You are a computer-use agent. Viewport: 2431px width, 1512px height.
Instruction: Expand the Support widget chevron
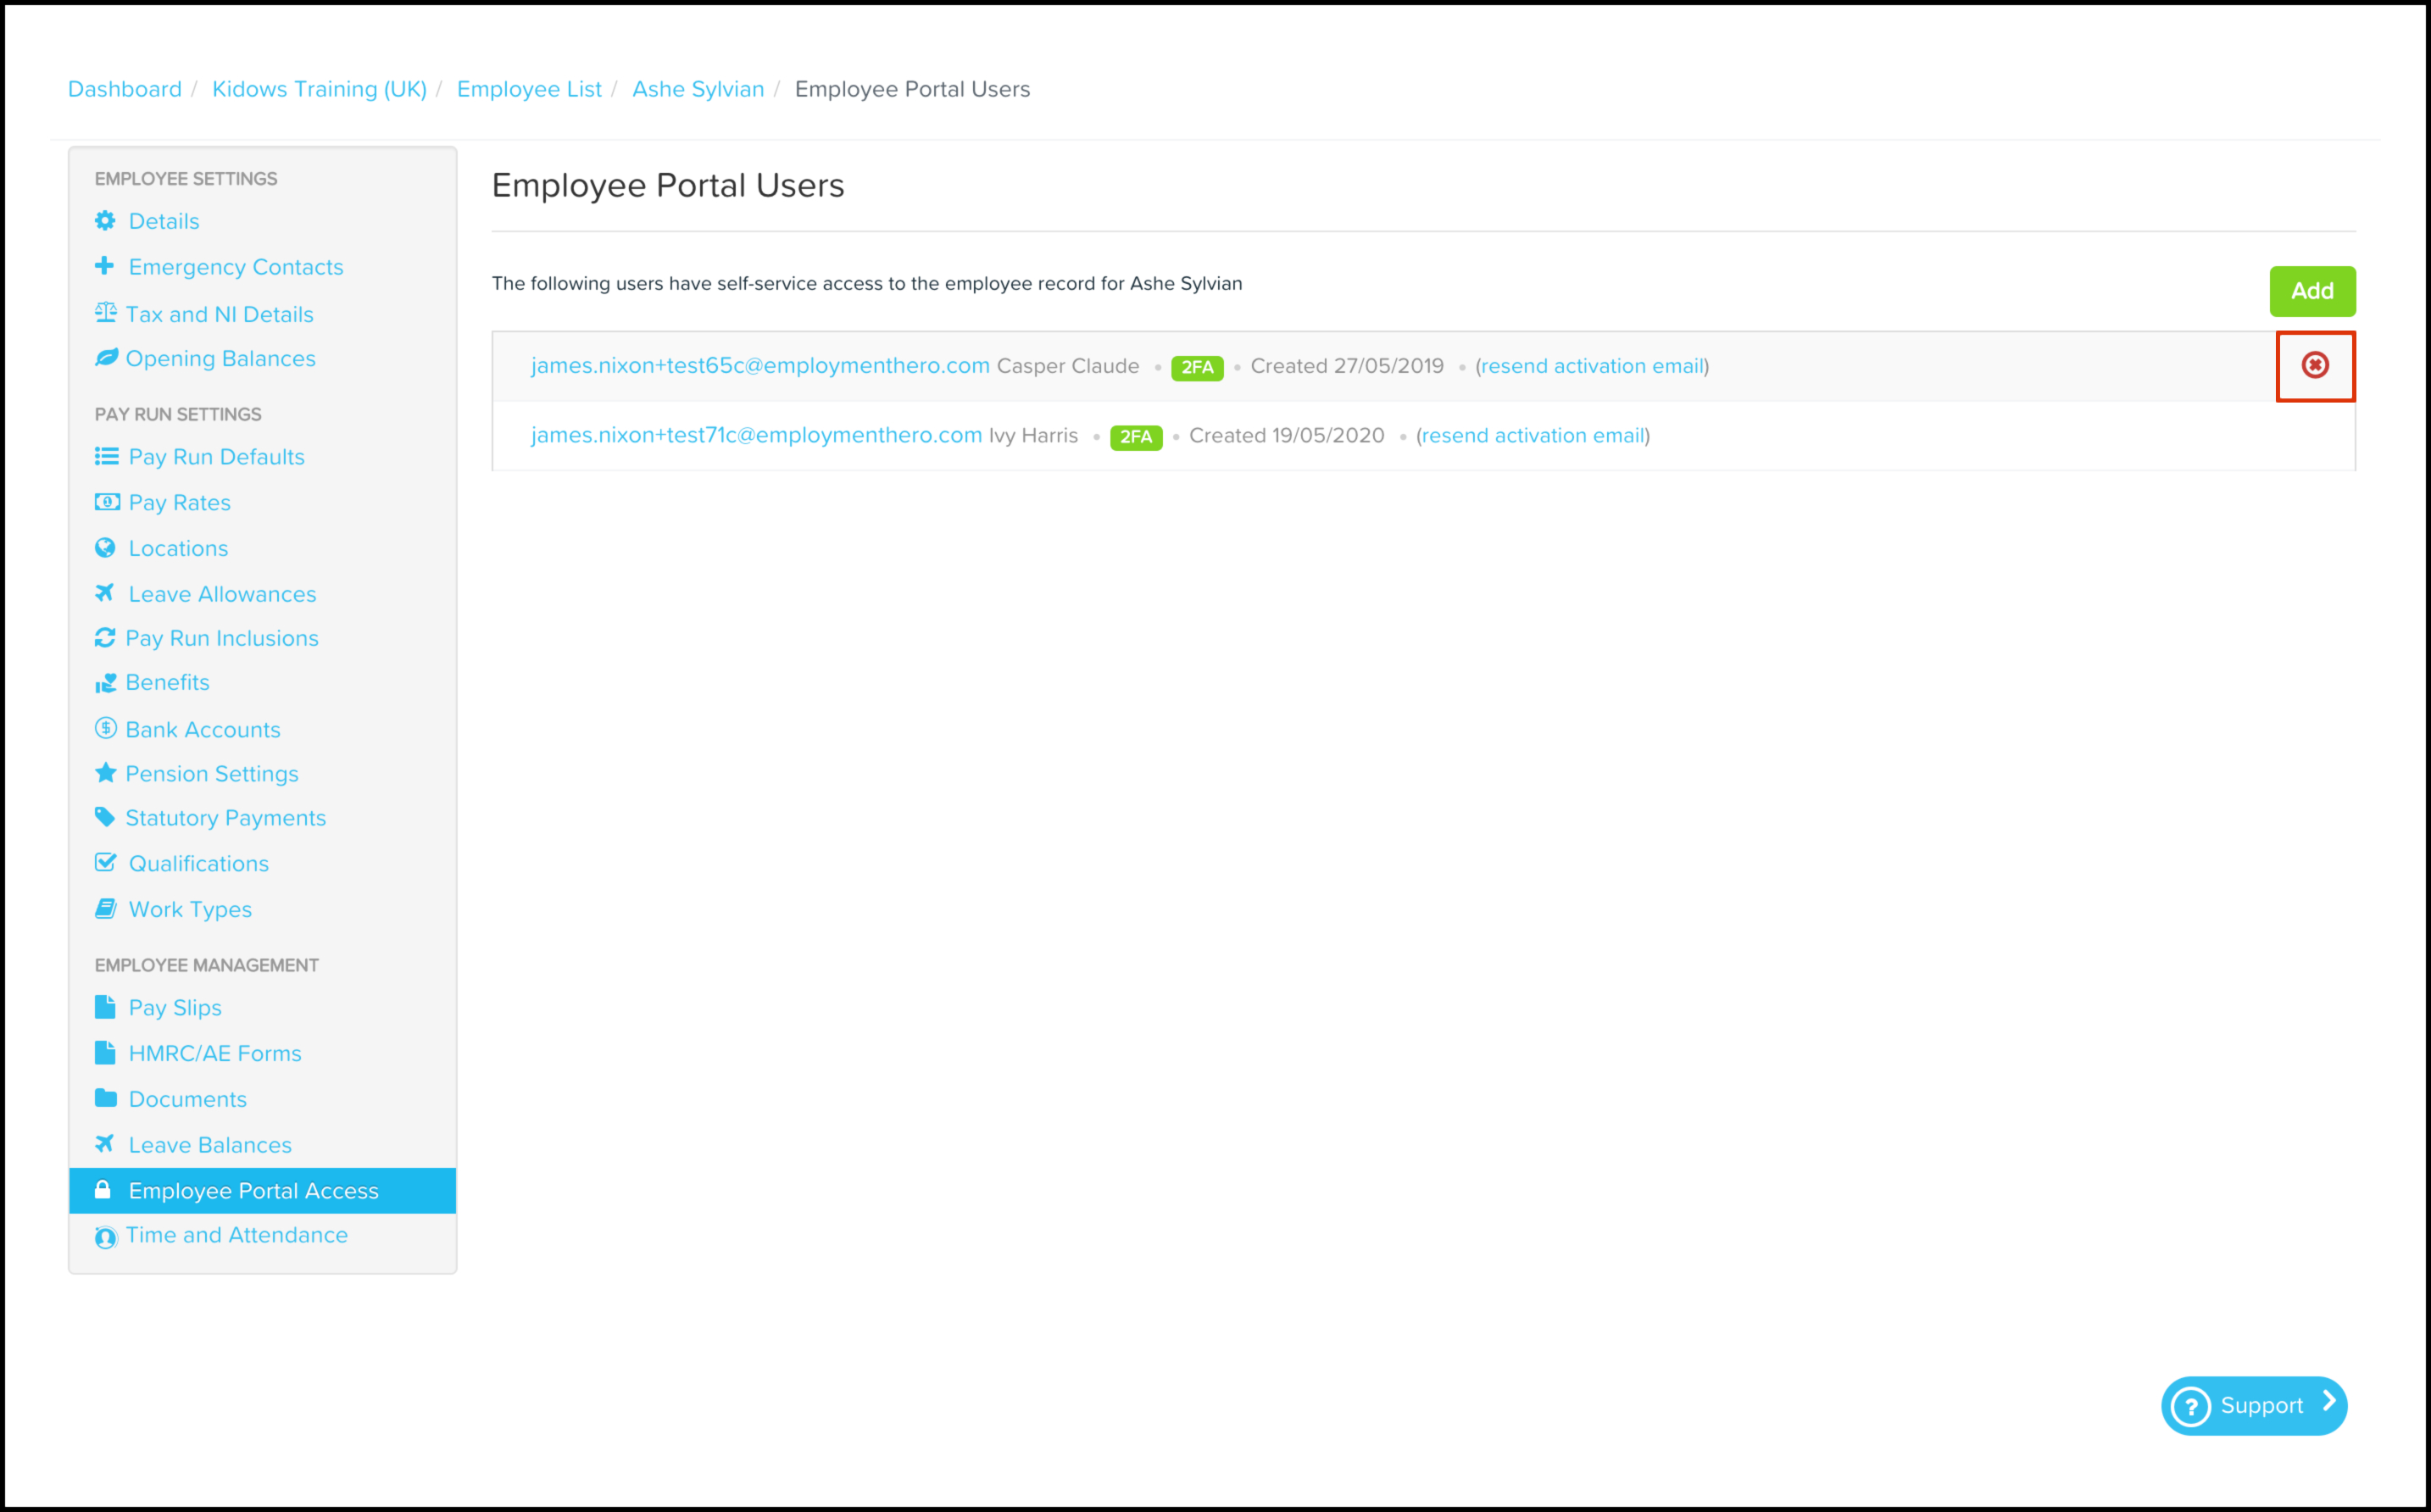click(2329, 1402)
